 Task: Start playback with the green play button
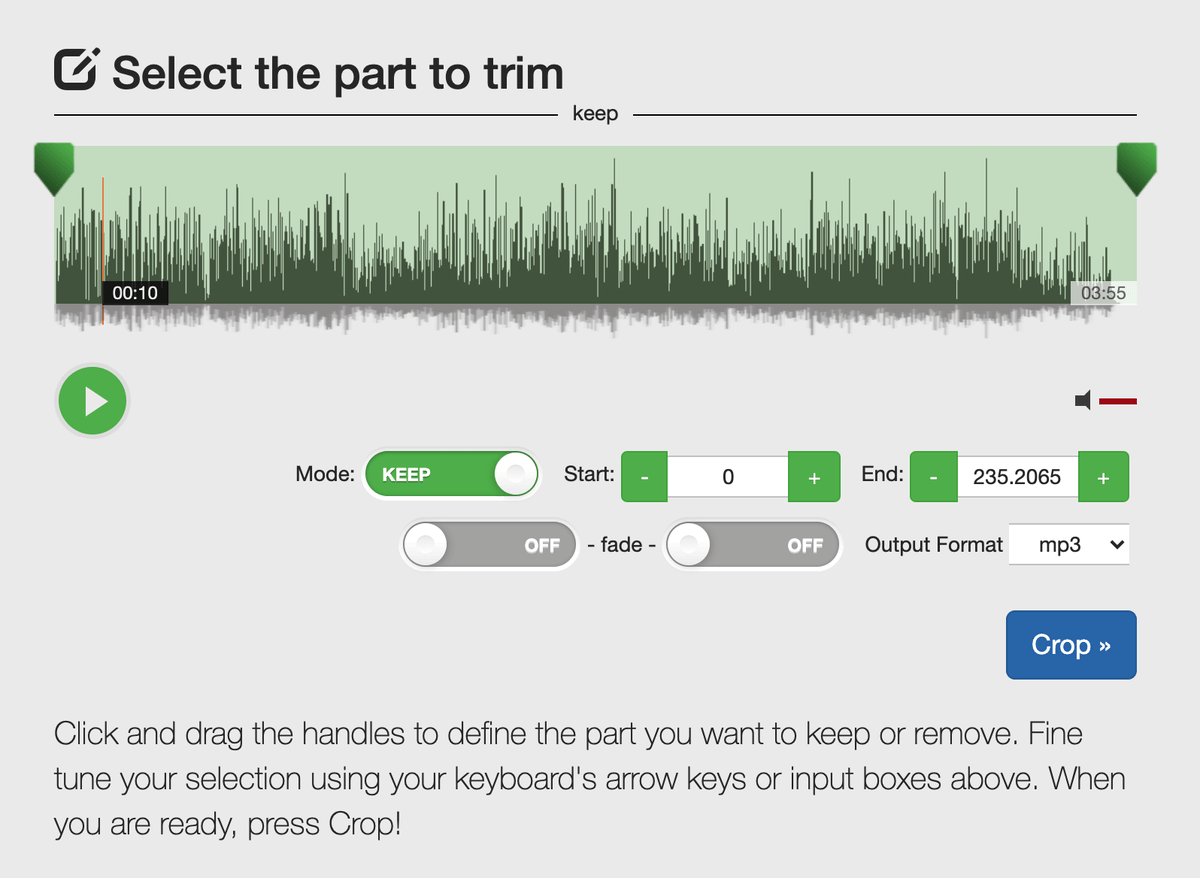coord(92,402)
